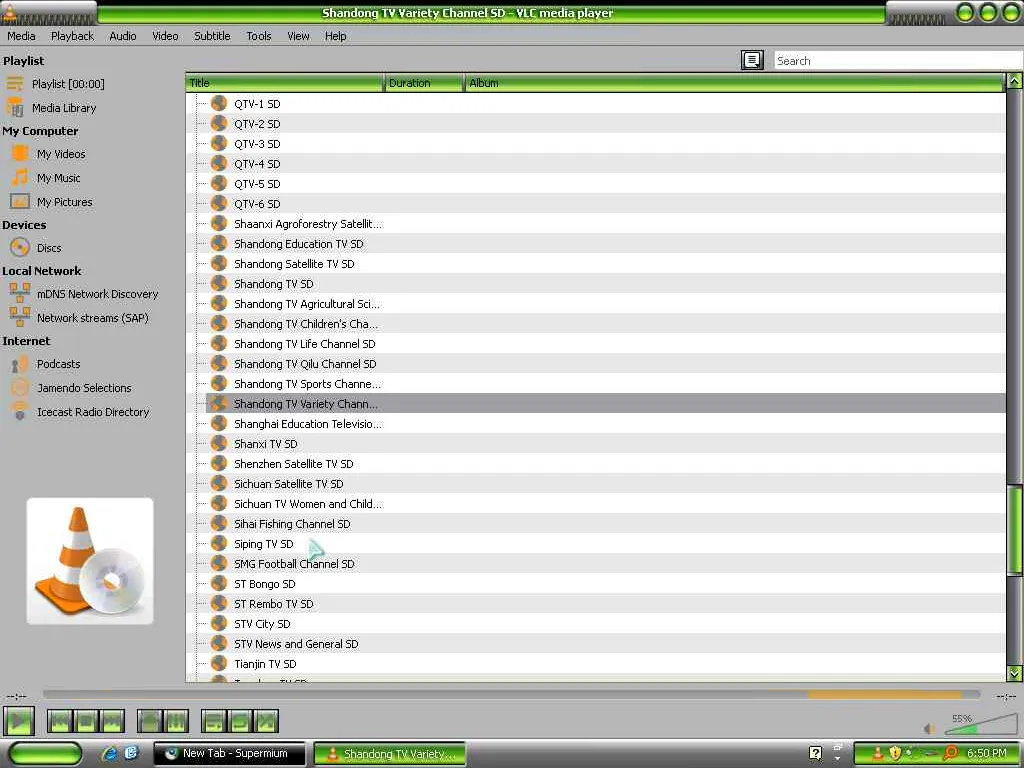Open the Playback menu
1024x768 pixels.
click(x=72, y=36)
